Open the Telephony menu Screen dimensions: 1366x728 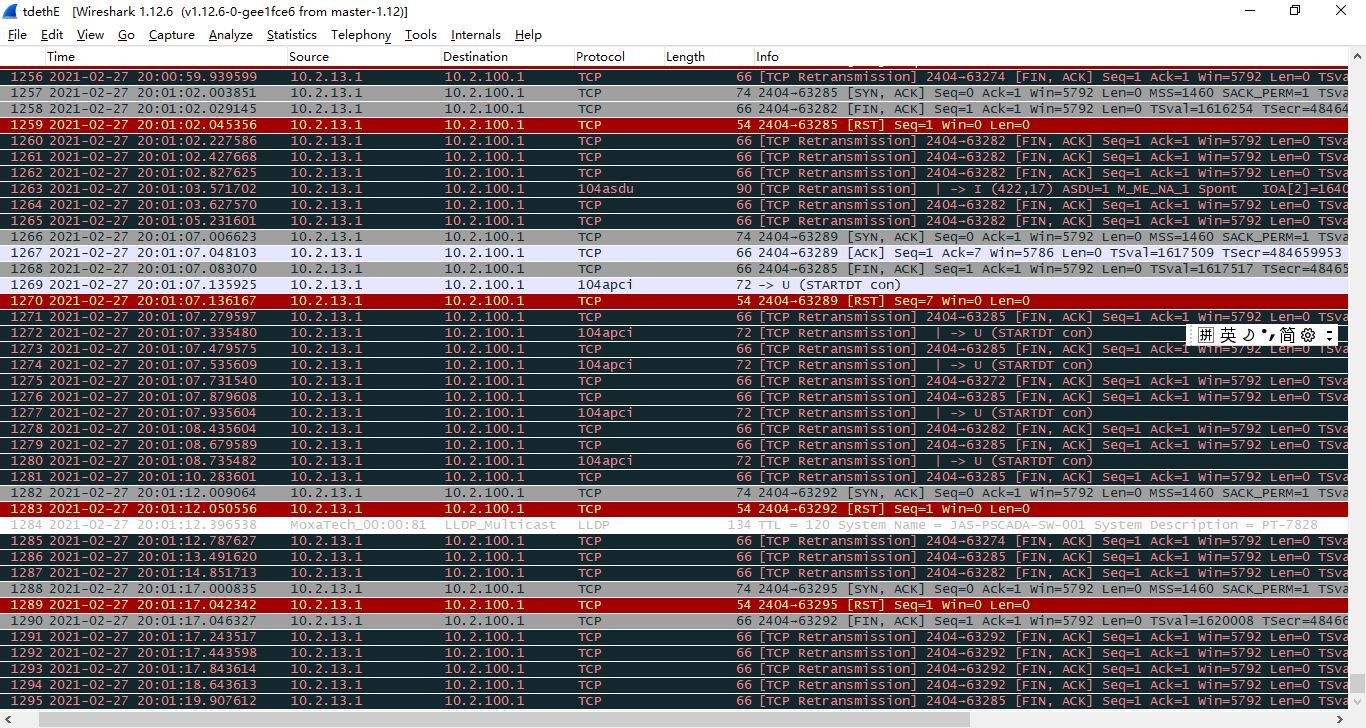[361, 34]
